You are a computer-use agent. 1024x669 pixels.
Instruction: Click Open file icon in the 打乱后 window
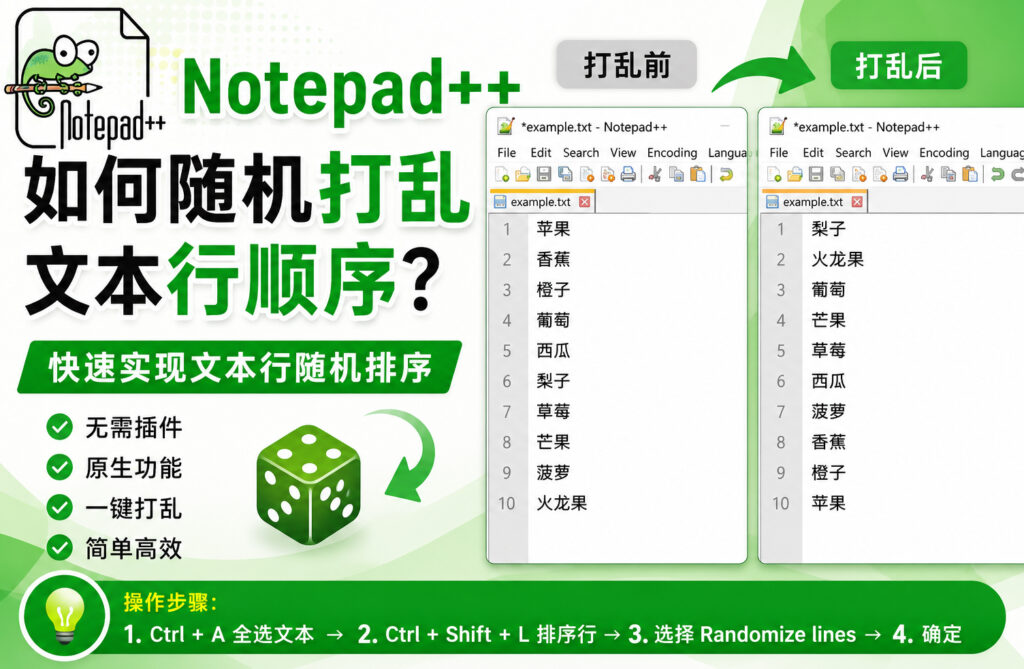(795, 174)
